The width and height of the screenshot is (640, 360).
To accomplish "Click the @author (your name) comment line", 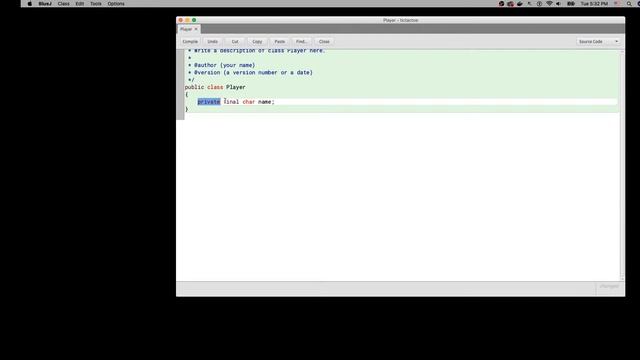I will (x=222, y=65).
